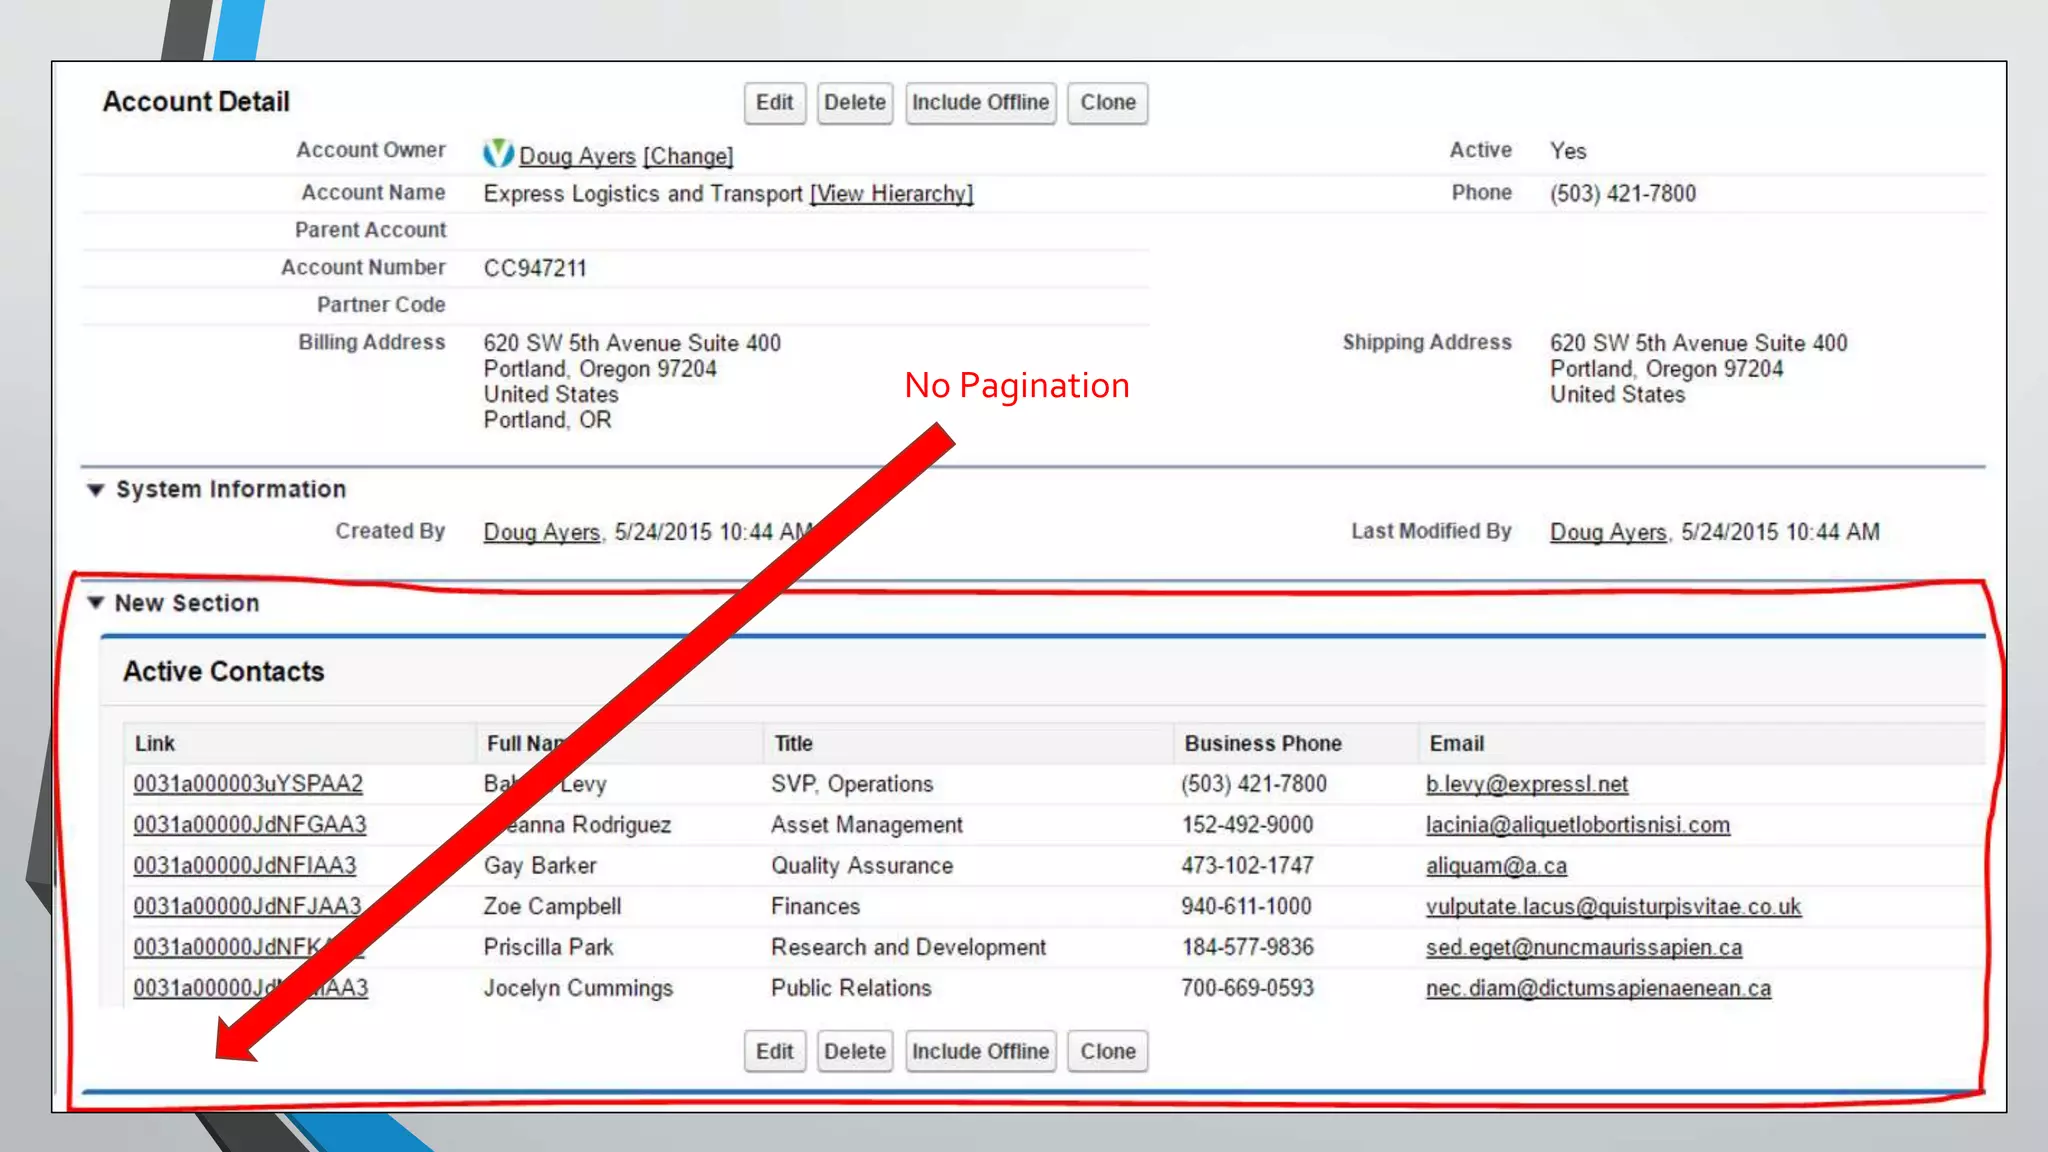The width and height of the screenshot is (2048, 1152).
Task: Click the Email column header
Action: click(x=1456, y=744)
